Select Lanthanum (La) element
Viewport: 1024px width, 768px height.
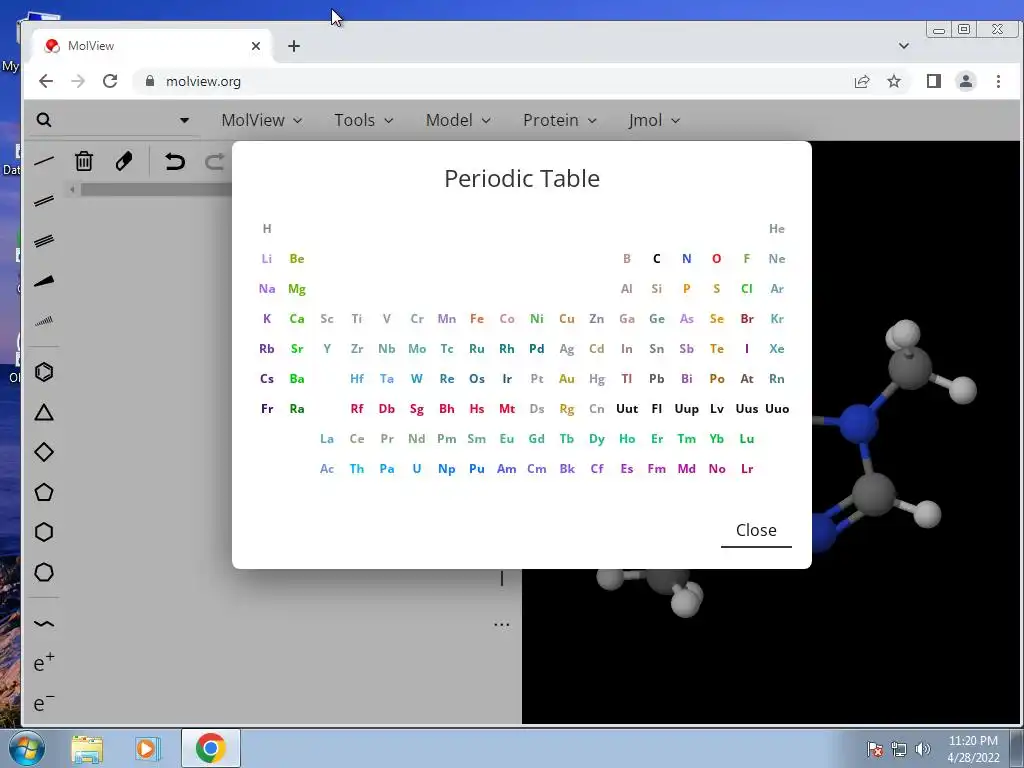pos(327,439)
